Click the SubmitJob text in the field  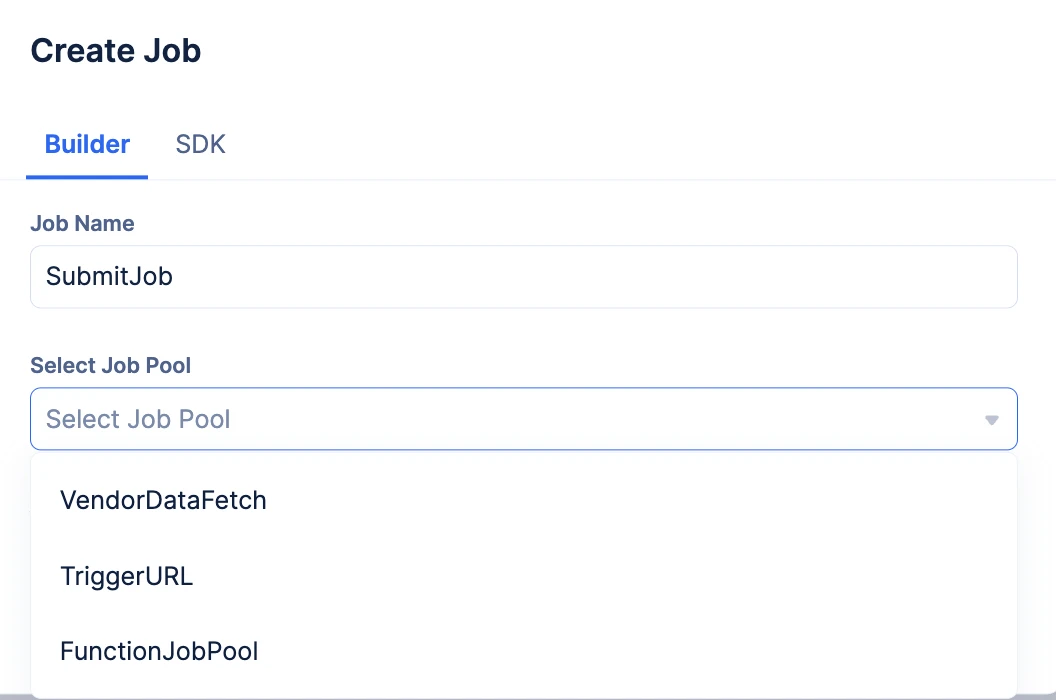coord(109,277)
